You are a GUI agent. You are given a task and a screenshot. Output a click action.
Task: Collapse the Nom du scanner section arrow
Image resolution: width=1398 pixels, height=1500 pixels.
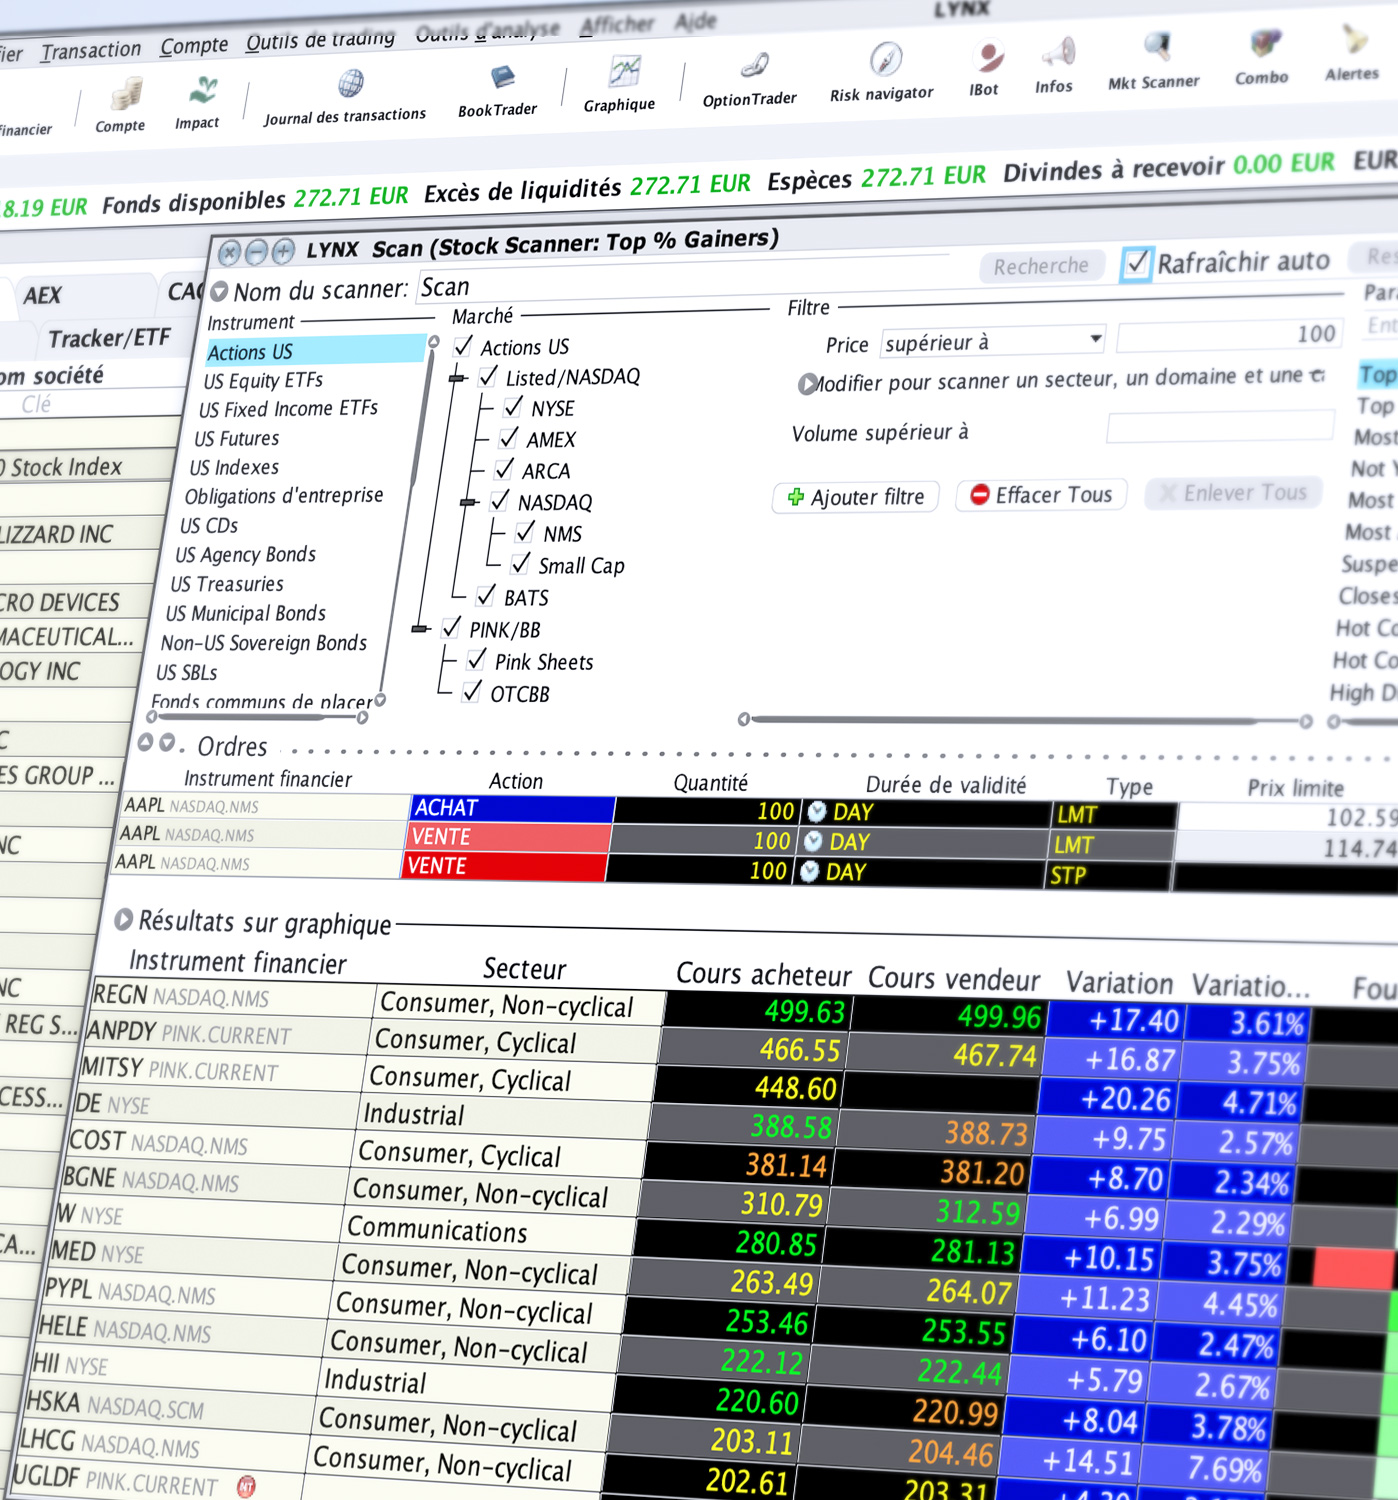click(220, 292)
